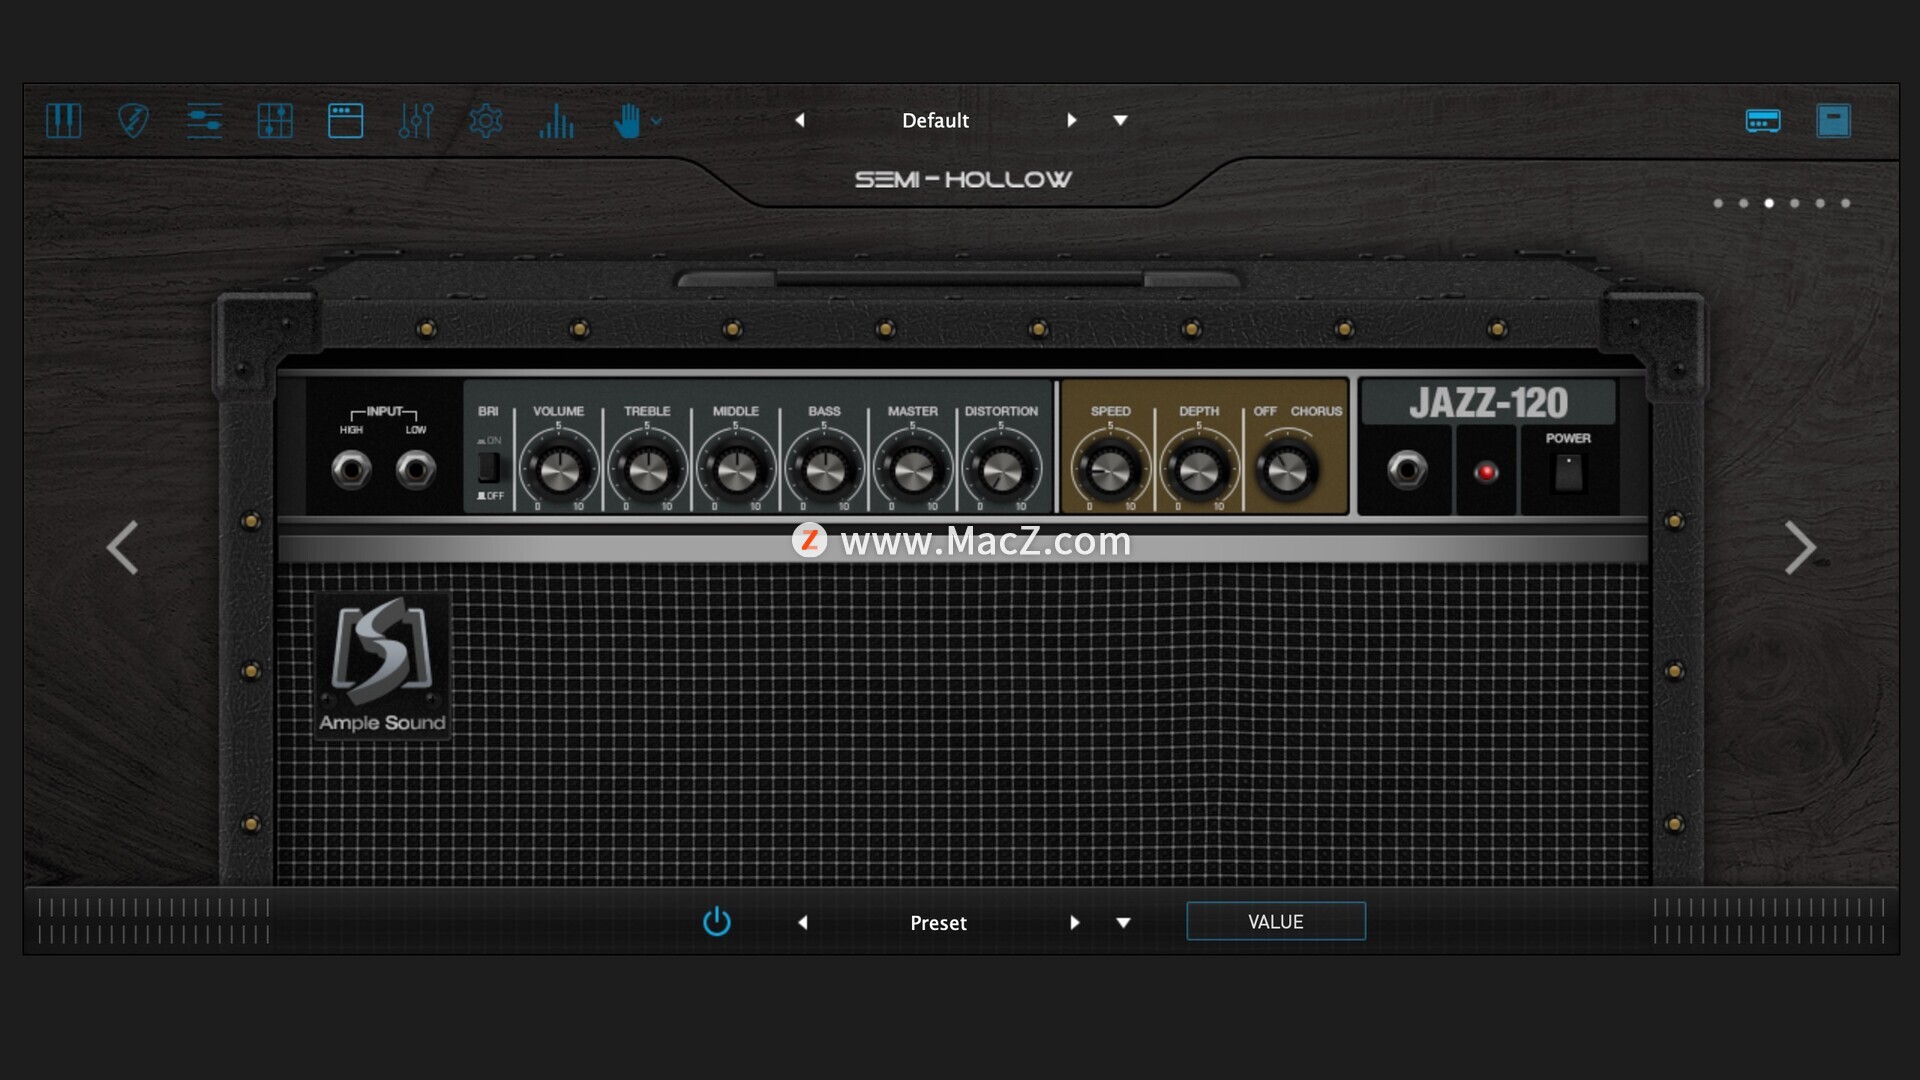The image size is (1920, 1080).
Task: Switch to previous amp with left chevron
Action: [x=123, y=547]
